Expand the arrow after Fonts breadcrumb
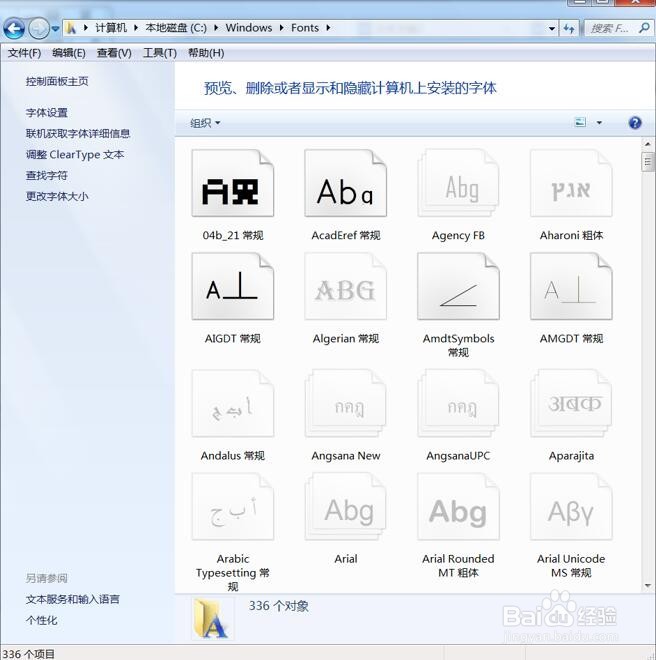The height and width of the screenshot is (660, 656). [328, 28]
